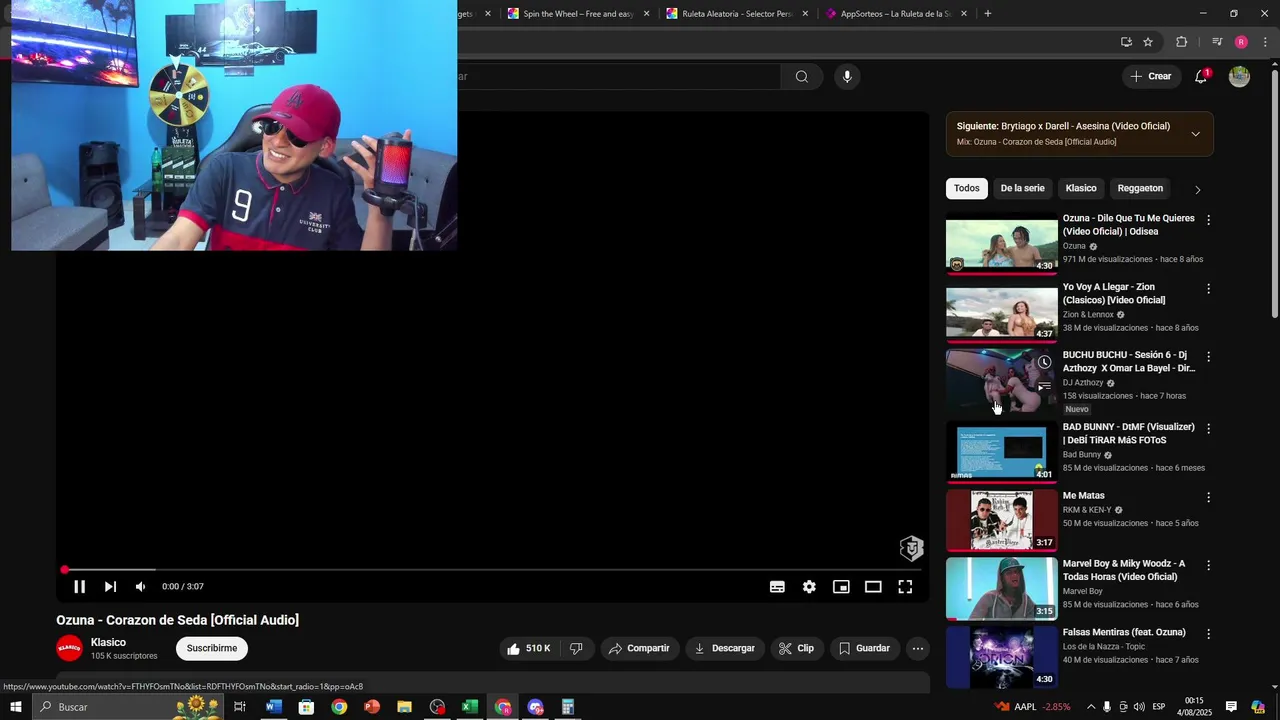
Task: Open the Klasico channel name link
Action: (108, 642)
